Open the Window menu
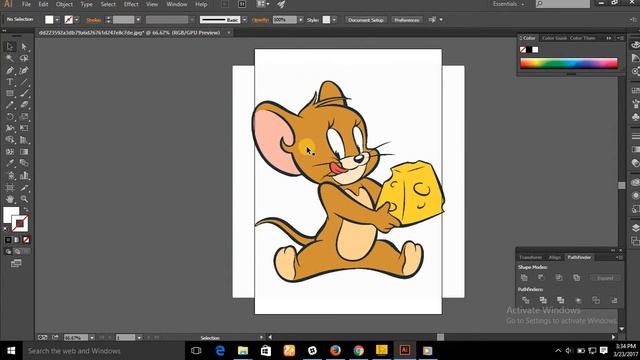The width and height of the screenshot is (640, 360). point(177,4)
